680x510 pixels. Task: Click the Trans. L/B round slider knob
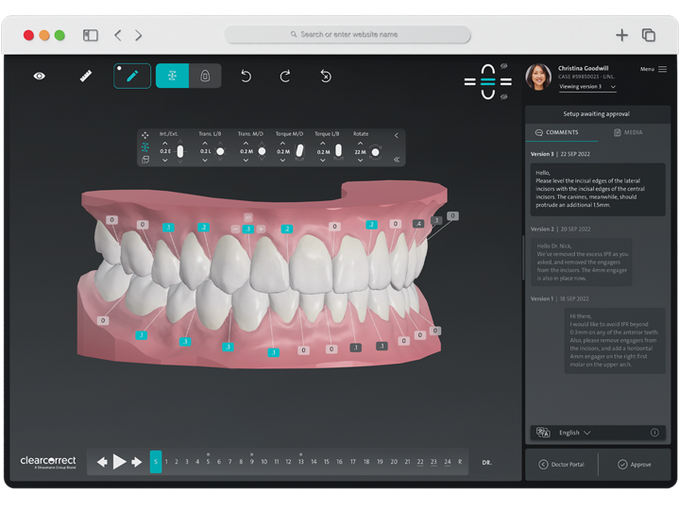pyautogui.click(x=220, y=151)
